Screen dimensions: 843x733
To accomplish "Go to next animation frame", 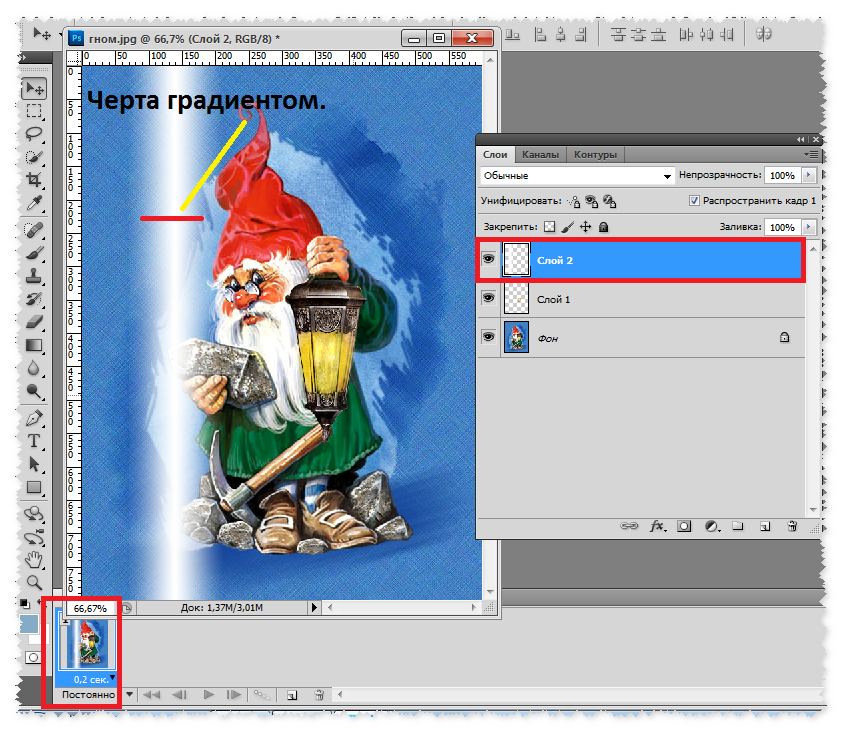I will (x=234, y=695).
